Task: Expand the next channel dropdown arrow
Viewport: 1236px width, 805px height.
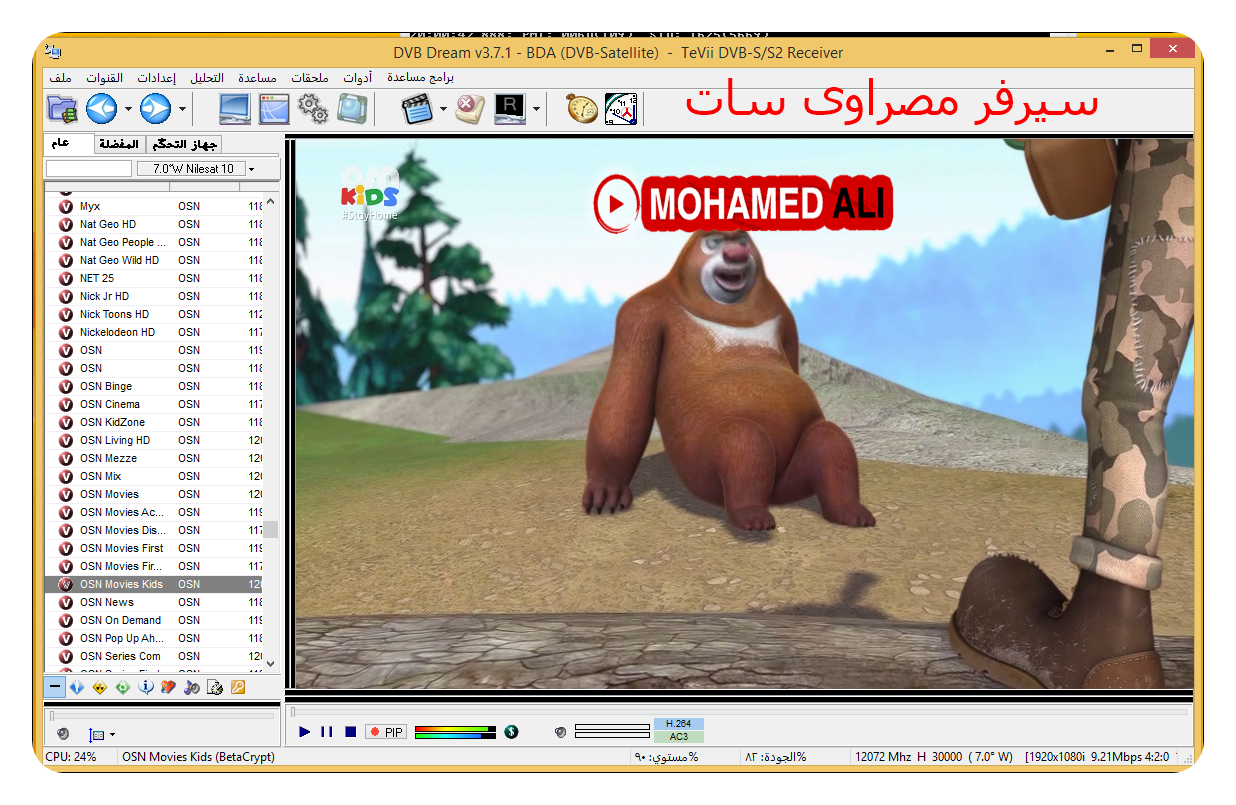Action: point(182,109)
